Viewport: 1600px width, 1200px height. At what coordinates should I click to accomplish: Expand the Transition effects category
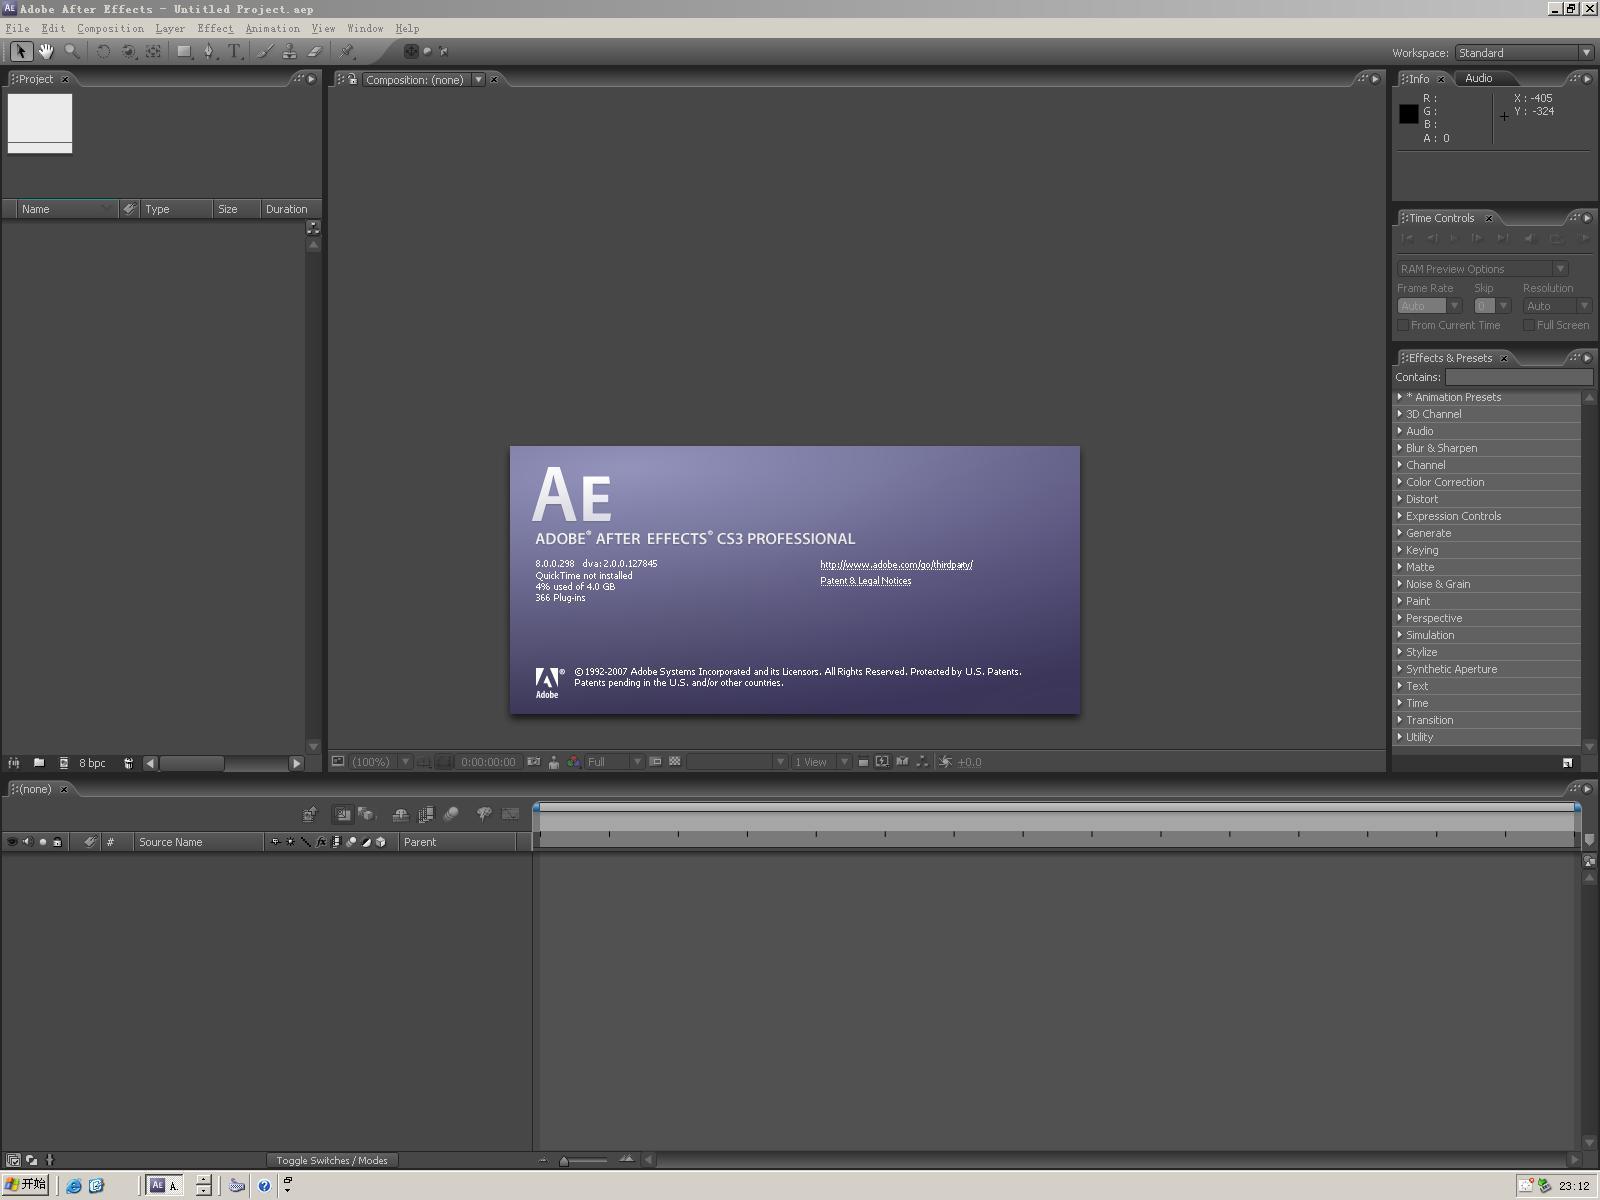[1400, 720]
